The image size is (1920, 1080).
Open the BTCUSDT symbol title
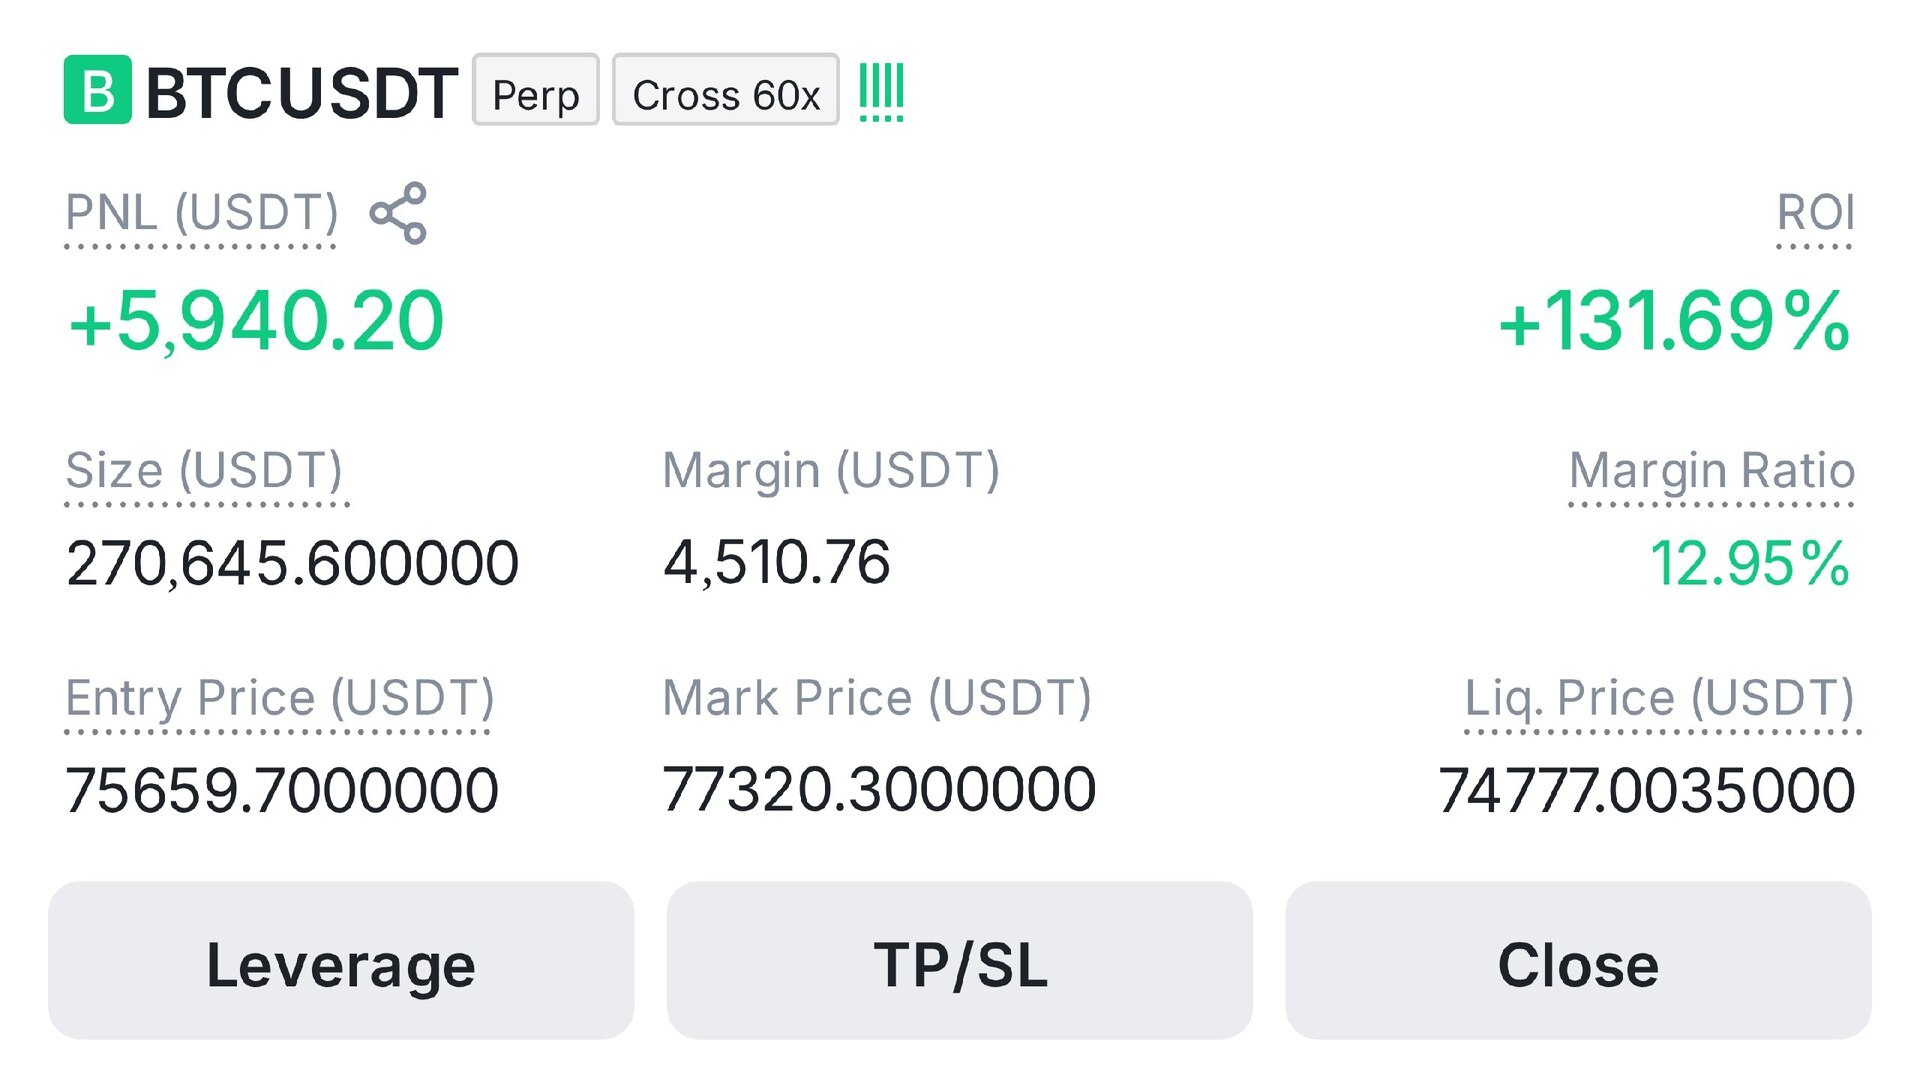pos(302,93)
